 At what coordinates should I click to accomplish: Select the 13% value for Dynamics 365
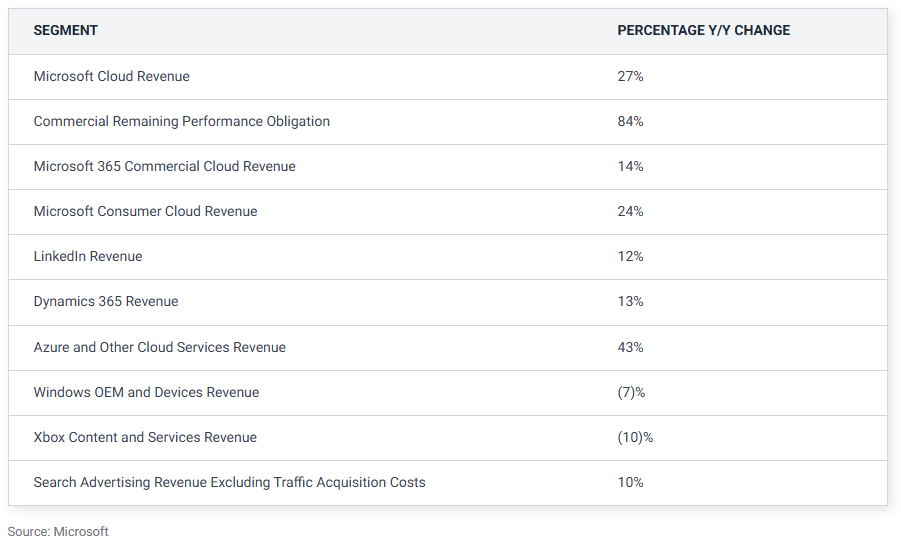[x=630, y=302]
